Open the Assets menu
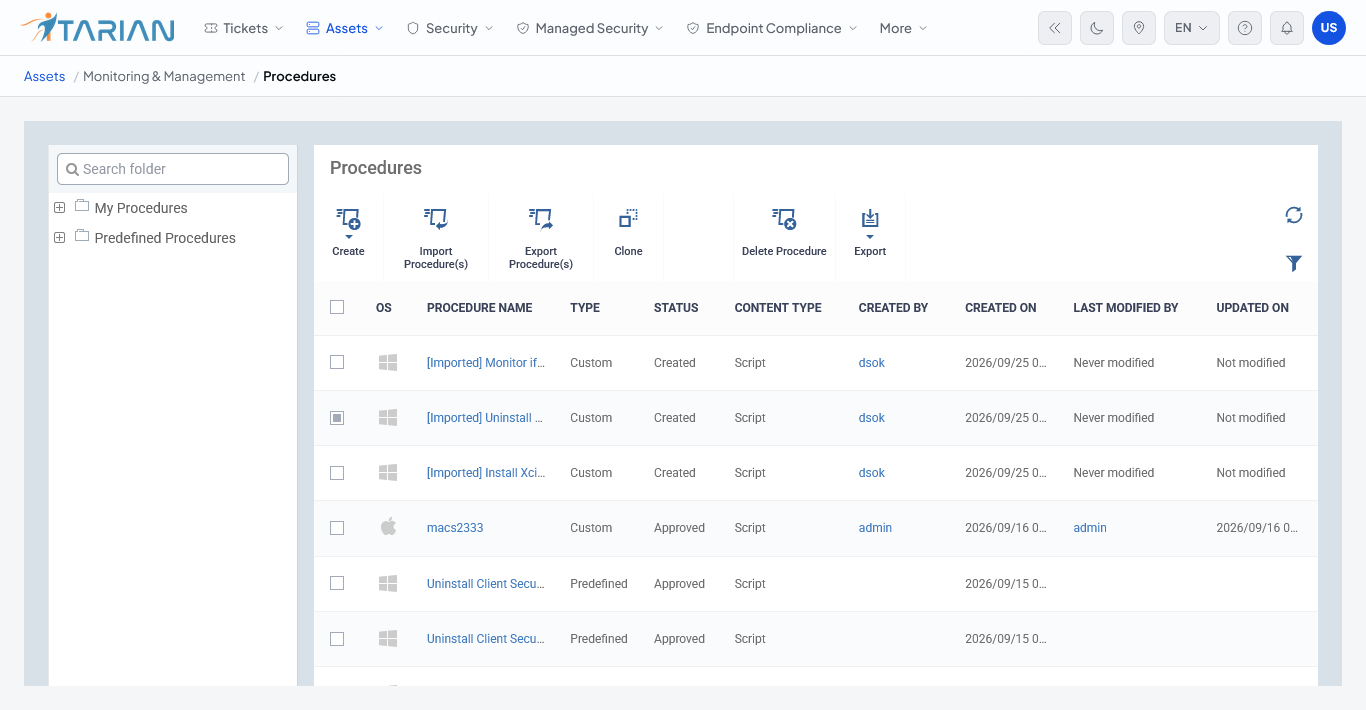 click(x=345, y=28)
